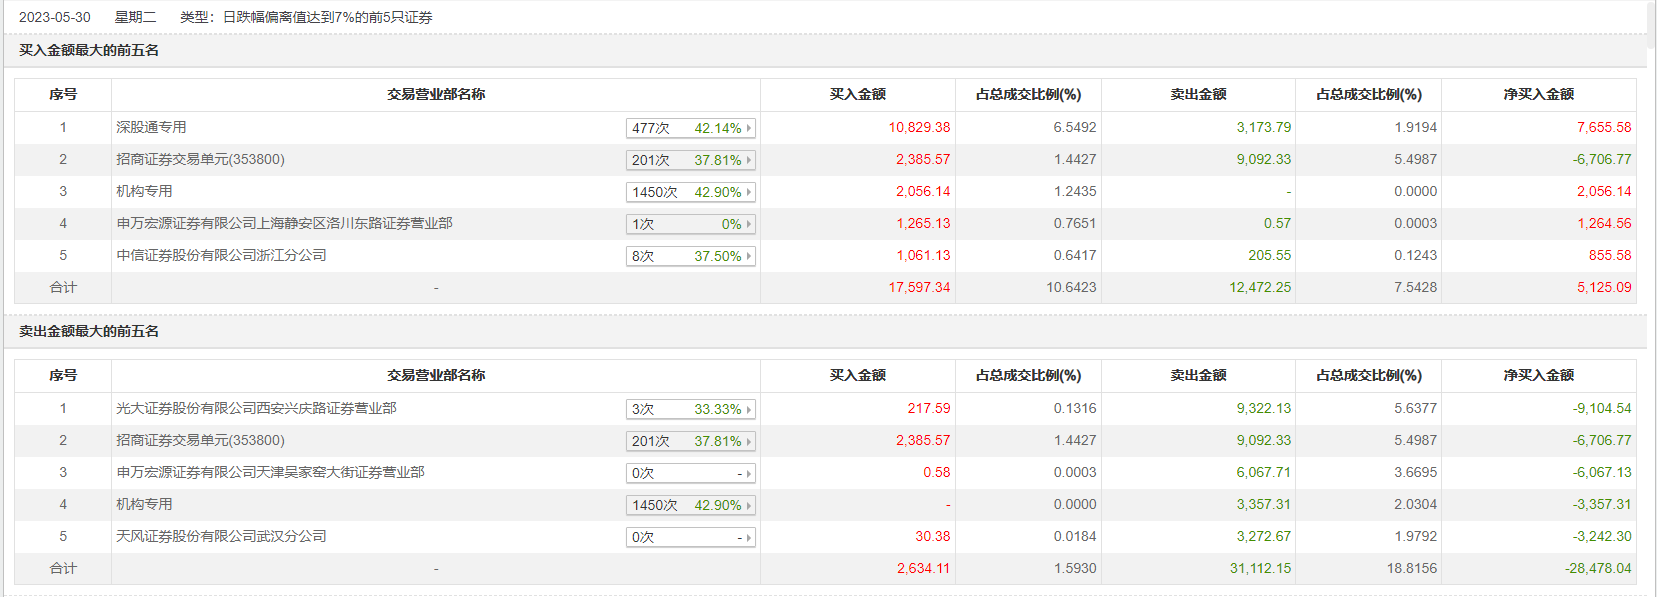This screenshot has width=1657, height=597.
Task: Open the 深股通专用 seat link
Action: coord(151,127)
